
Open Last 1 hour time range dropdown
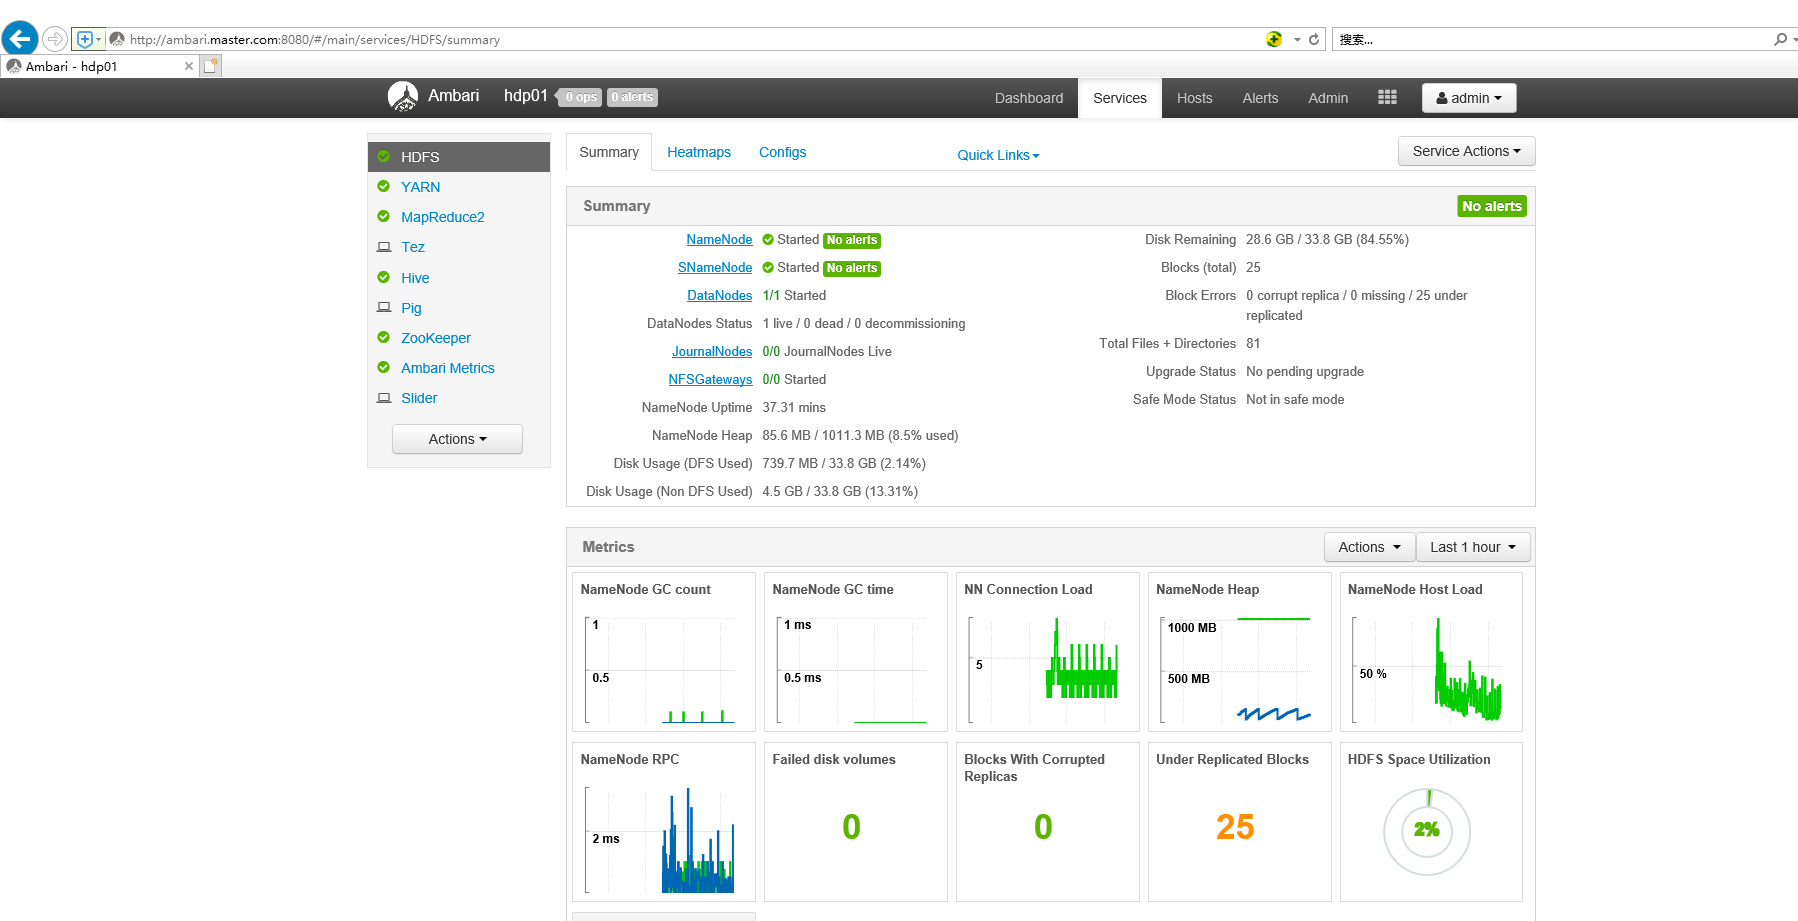pyautogui.click(x=1473, y=547)
